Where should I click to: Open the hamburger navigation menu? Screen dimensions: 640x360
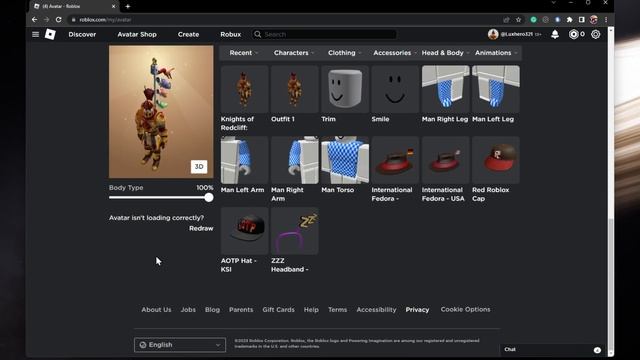36,34
